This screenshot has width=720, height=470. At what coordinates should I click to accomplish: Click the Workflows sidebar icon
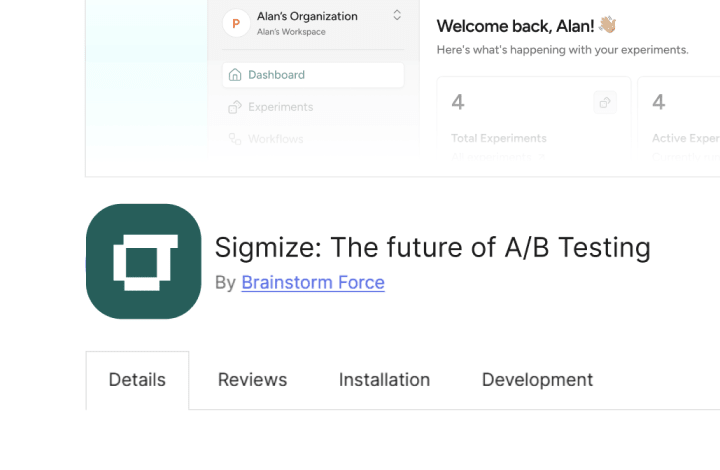tap(235, 139)
